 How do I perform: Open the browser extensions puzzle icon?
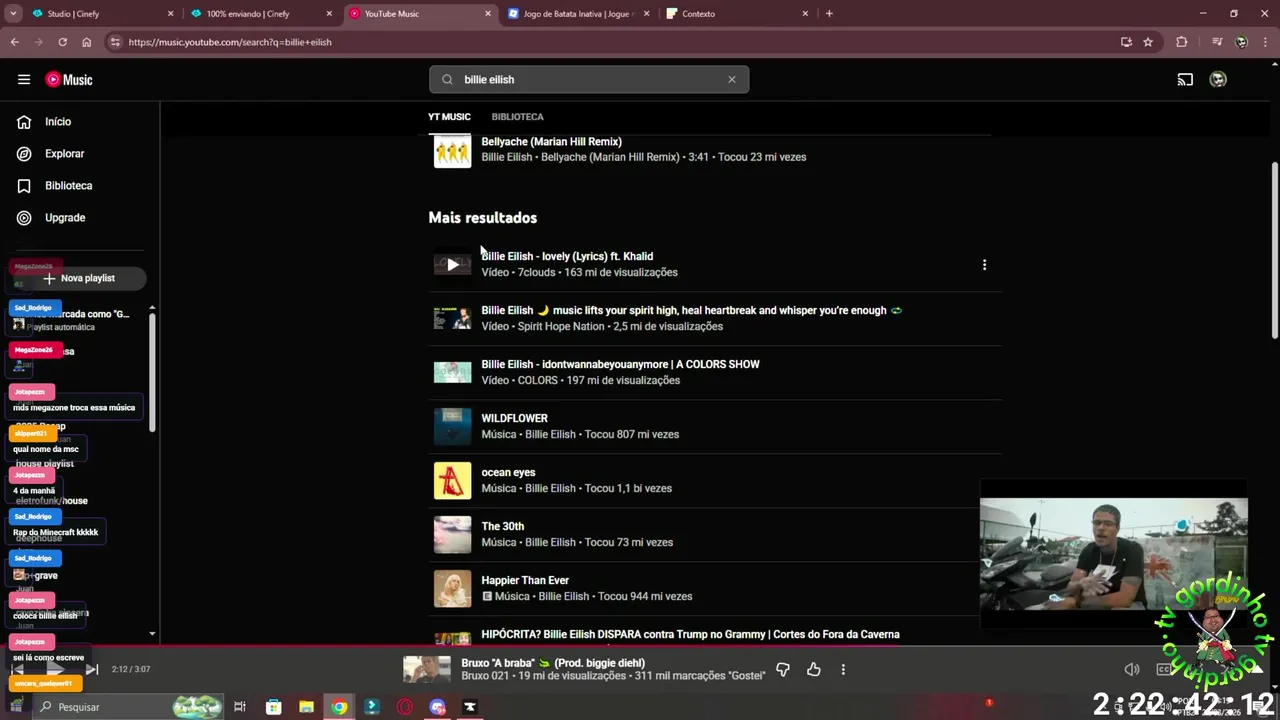pyautogui.click(x=1182, y=42)
